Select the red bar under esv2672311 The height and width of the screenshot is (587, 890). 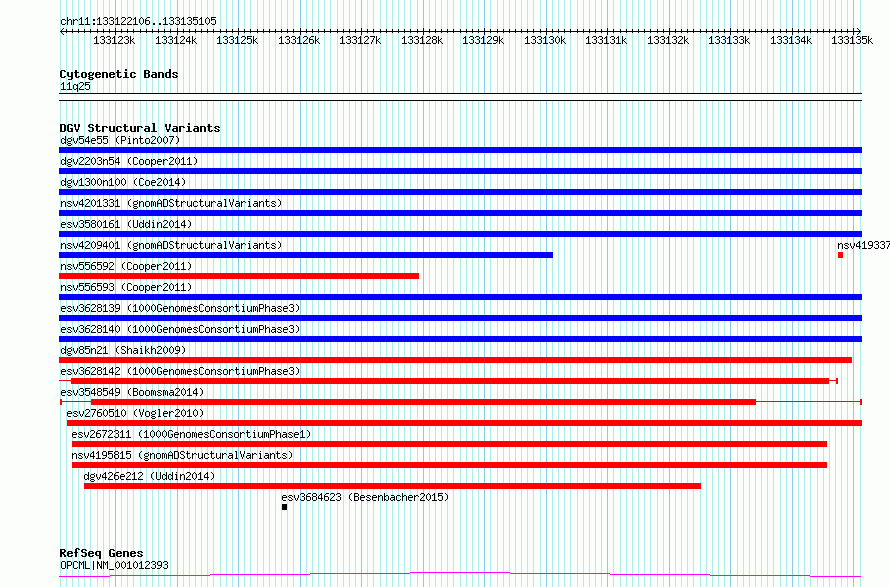coord(450,444)
